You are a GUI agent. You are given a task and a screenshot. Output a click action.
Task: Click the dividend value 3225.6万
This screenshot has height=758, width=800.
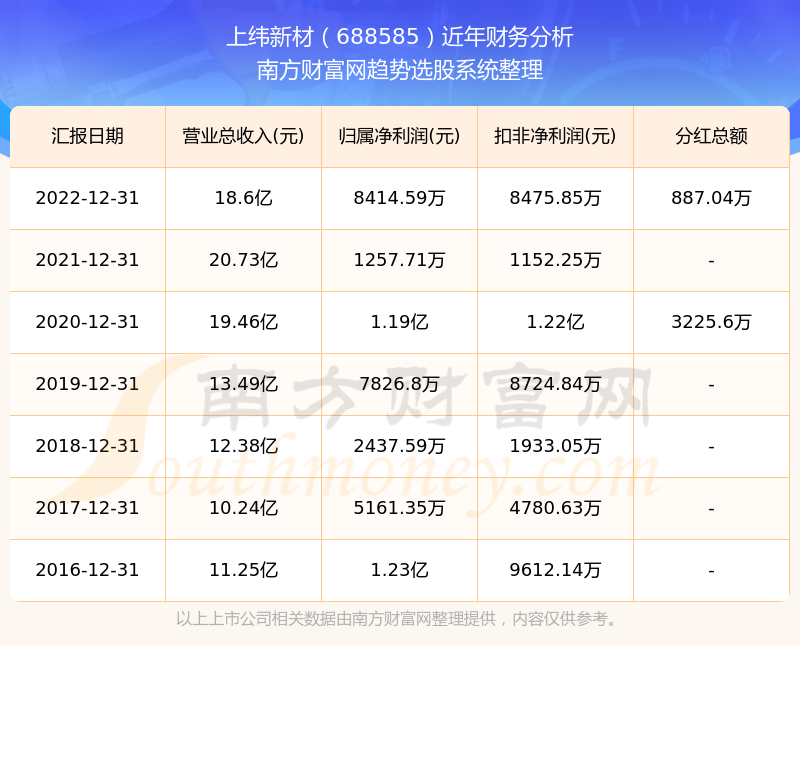click(711, 322)
